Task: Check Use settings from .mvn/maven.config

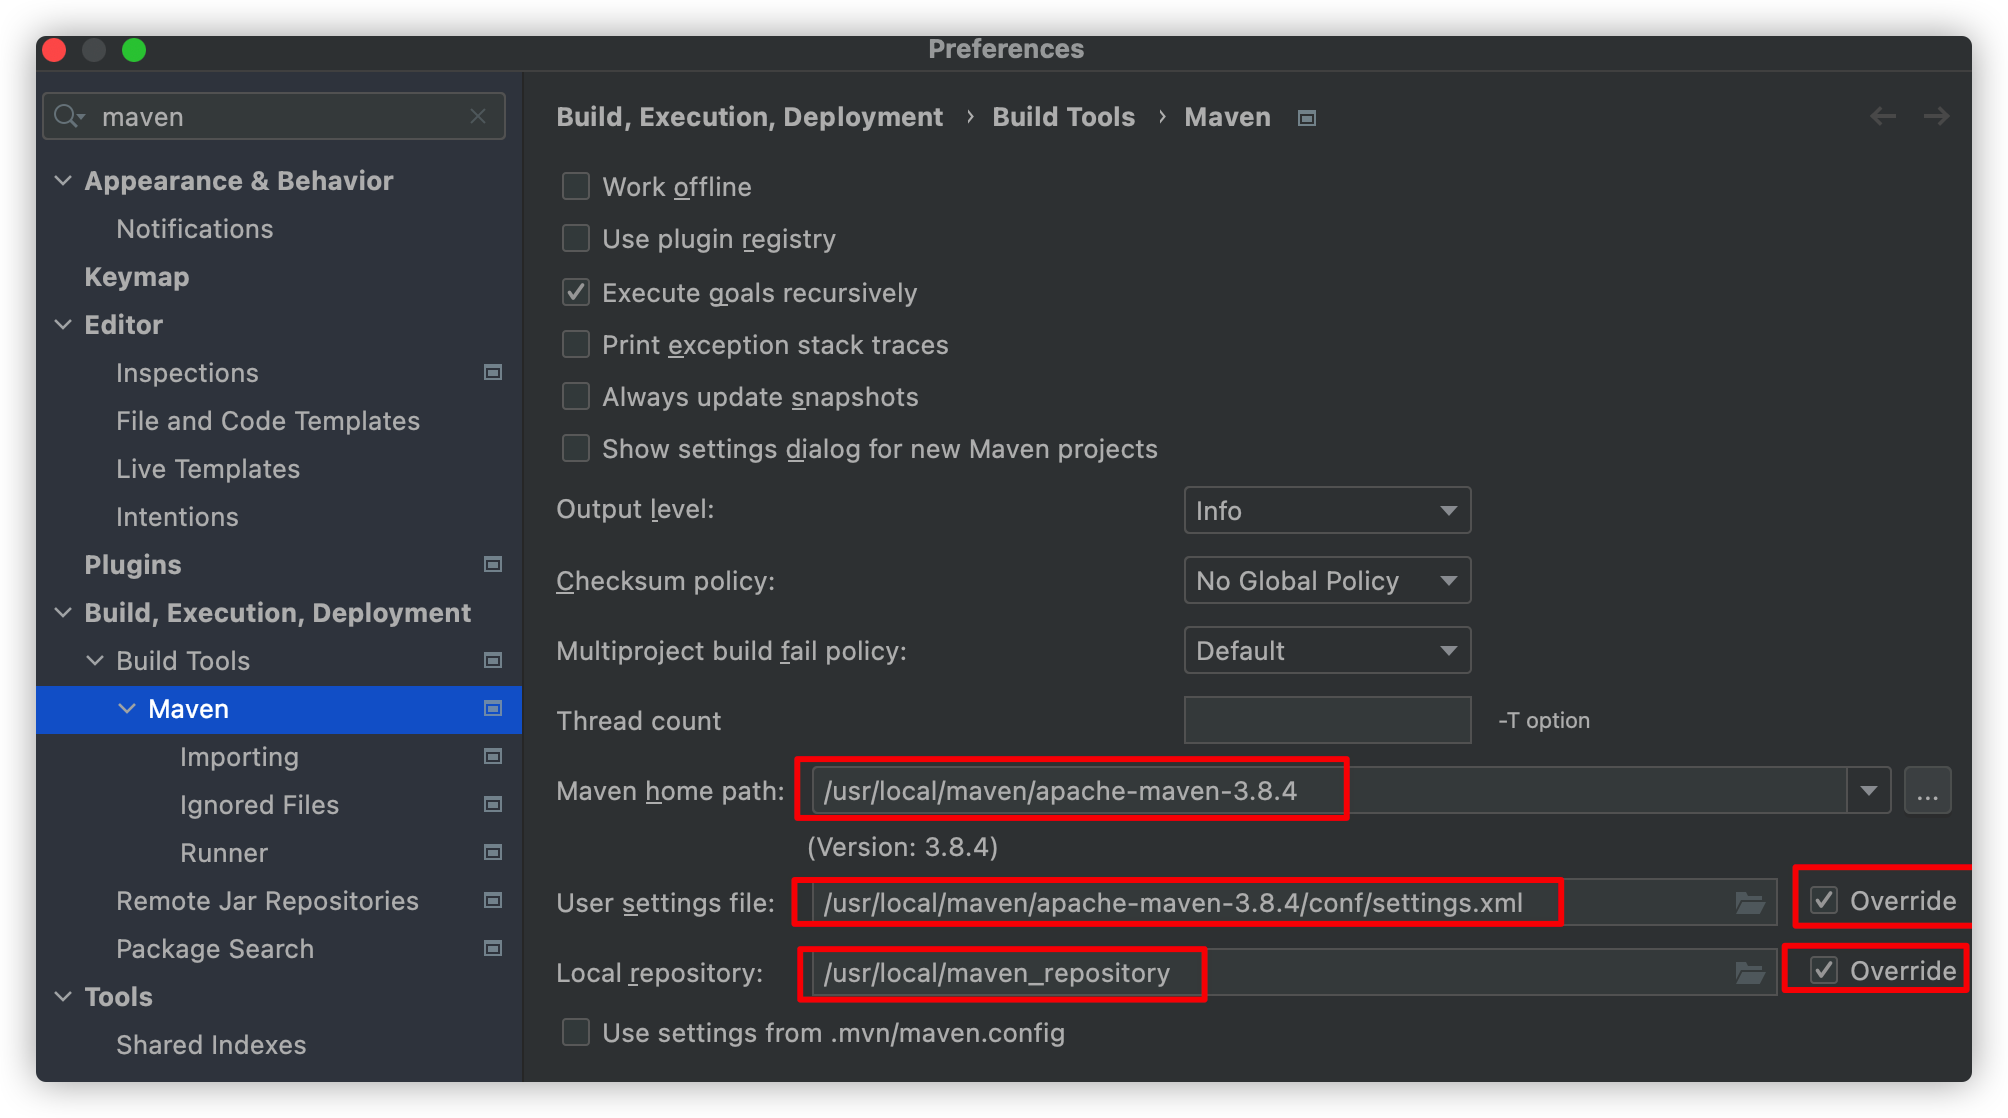Action: pos(576,1032)
